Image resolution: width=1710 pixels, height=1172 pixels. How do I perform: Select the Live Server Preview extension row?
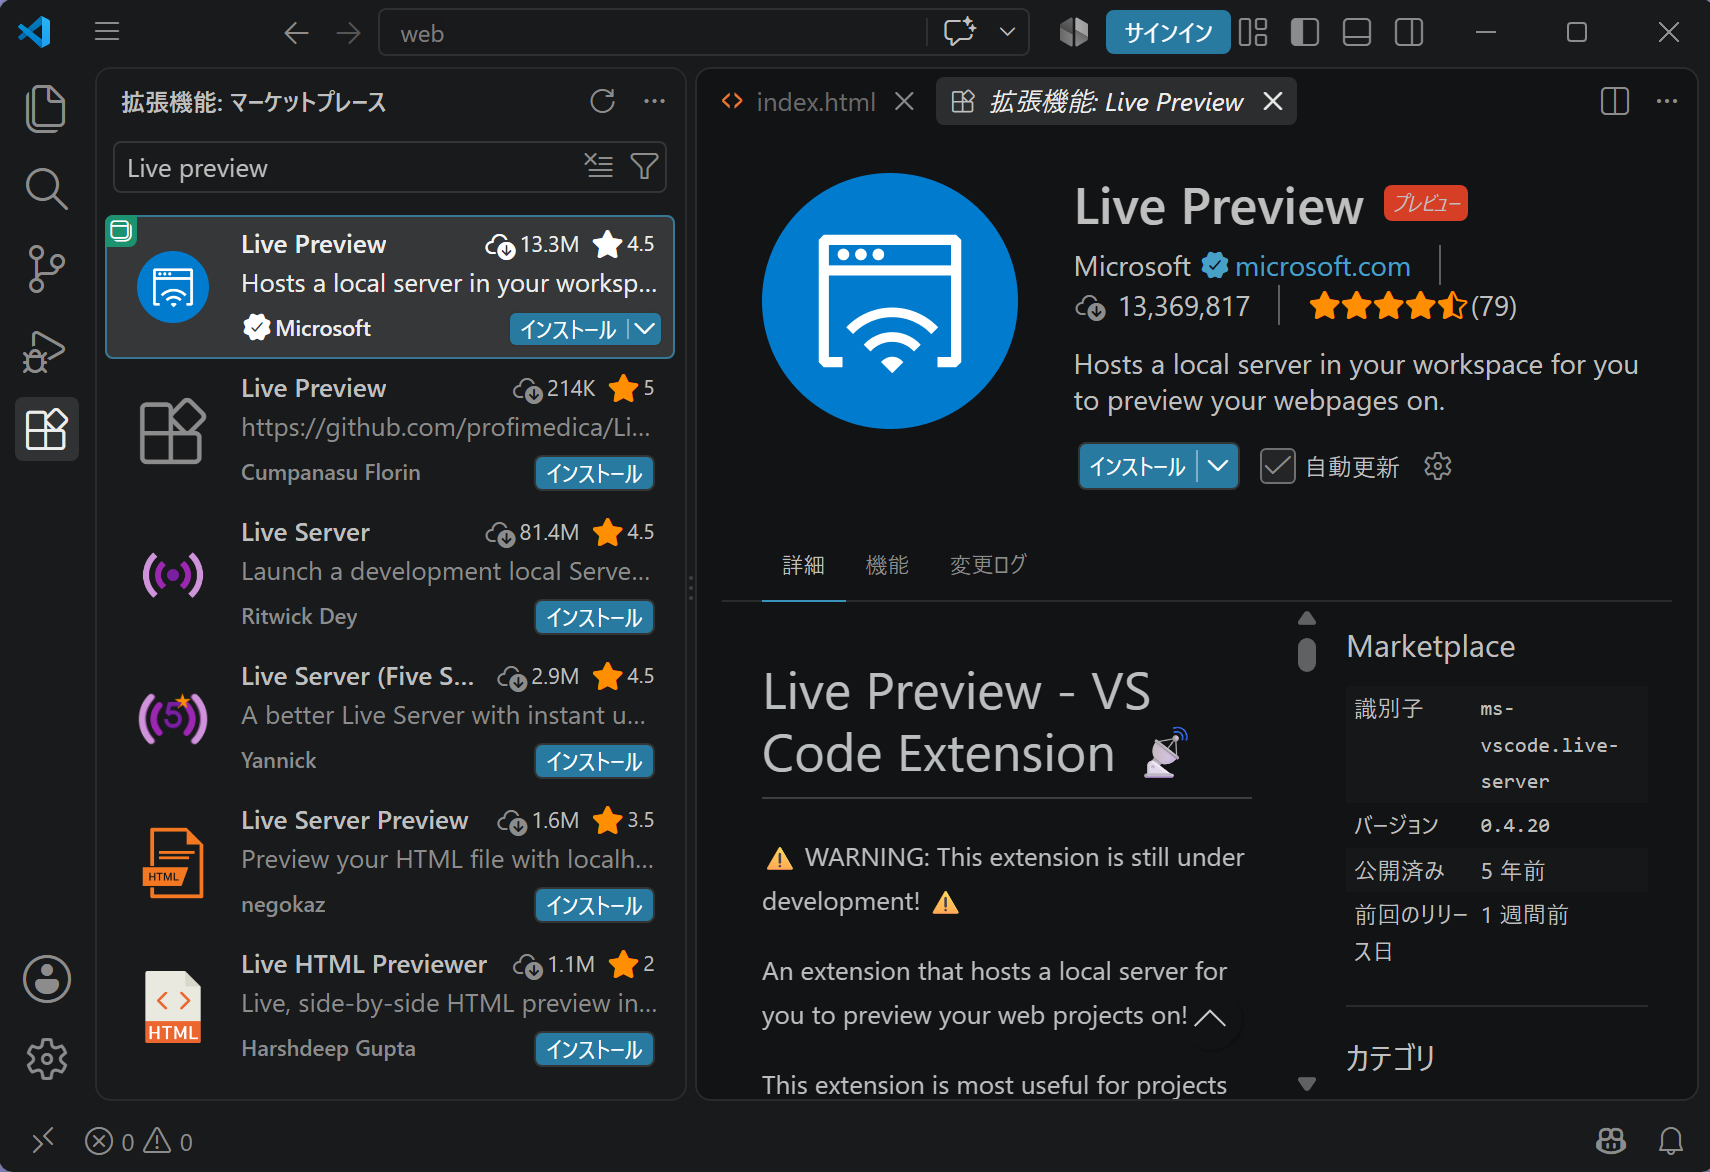coord(390,862)
